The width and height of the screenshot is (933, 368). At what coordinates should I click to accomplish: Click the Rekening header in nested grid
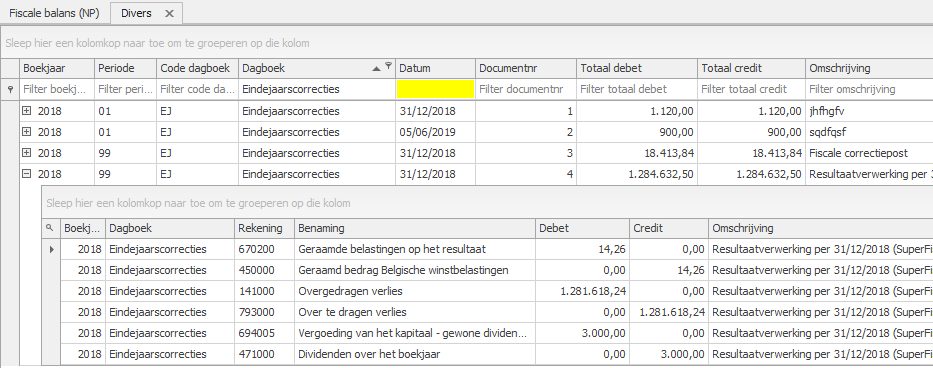(x=264, y=228)
